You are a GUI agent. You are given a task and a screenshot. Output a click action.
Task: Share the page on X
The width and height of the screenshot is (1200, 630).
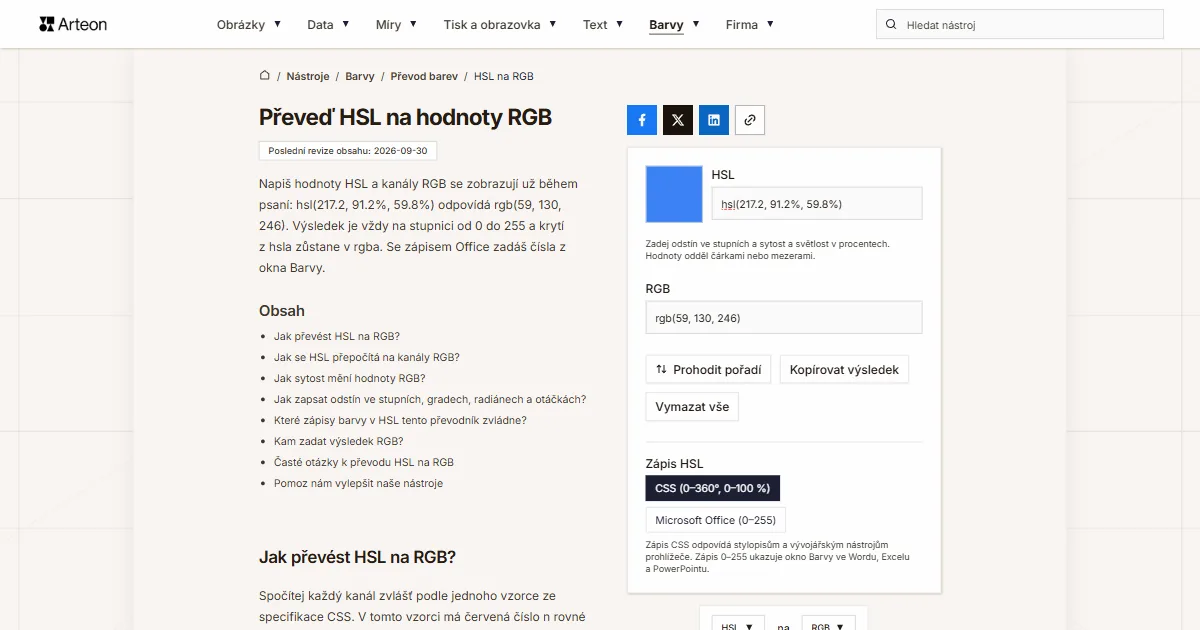pyautogui.click(x=678, y=120)
